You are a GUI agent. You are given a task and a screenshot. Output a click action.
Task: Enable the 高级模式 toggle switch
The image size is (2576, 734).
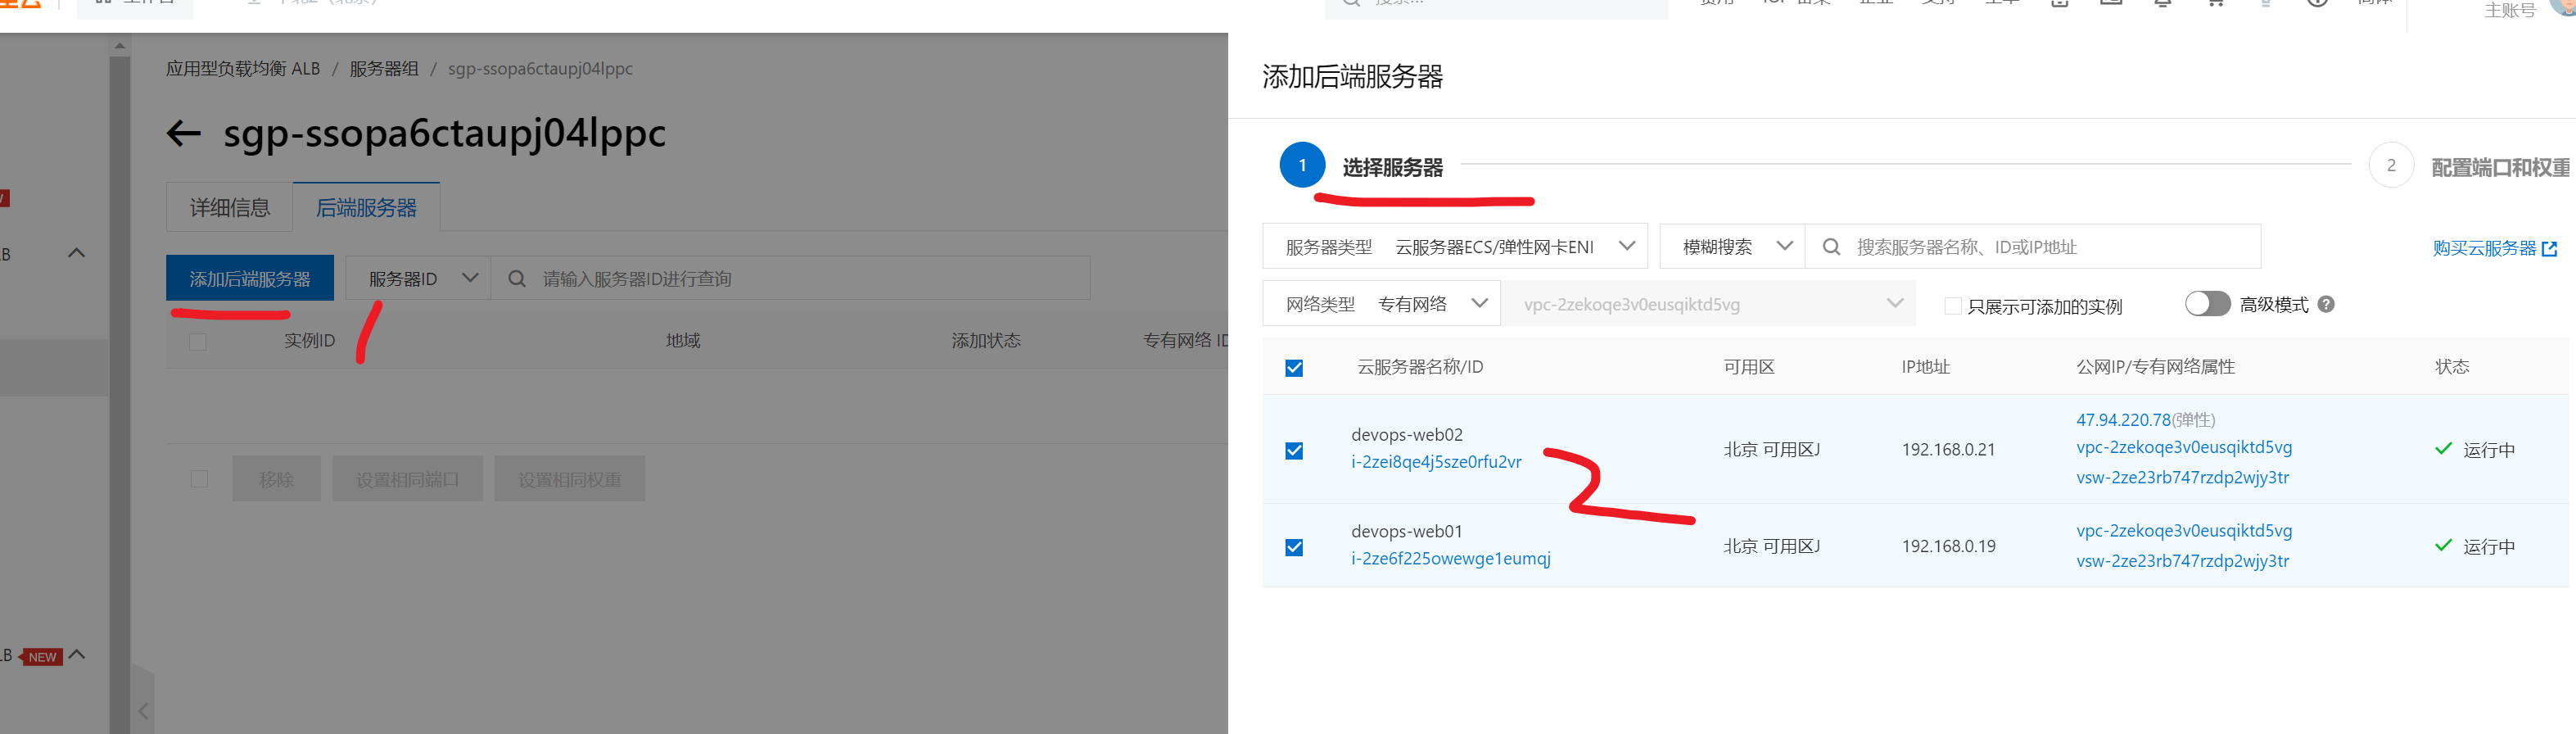(x=2207, y=304)
